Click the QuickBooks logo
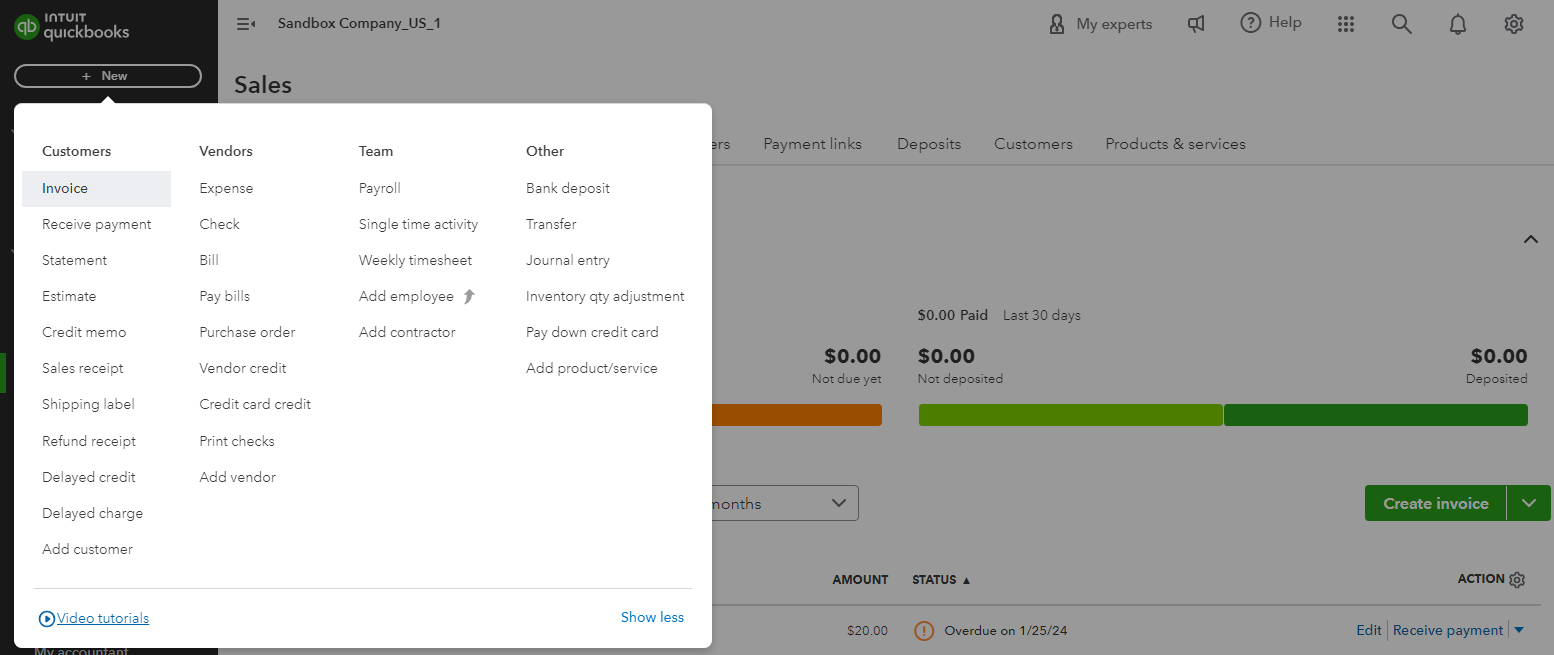The width and height of the screenshot is (1554, 655). point(70,27)
